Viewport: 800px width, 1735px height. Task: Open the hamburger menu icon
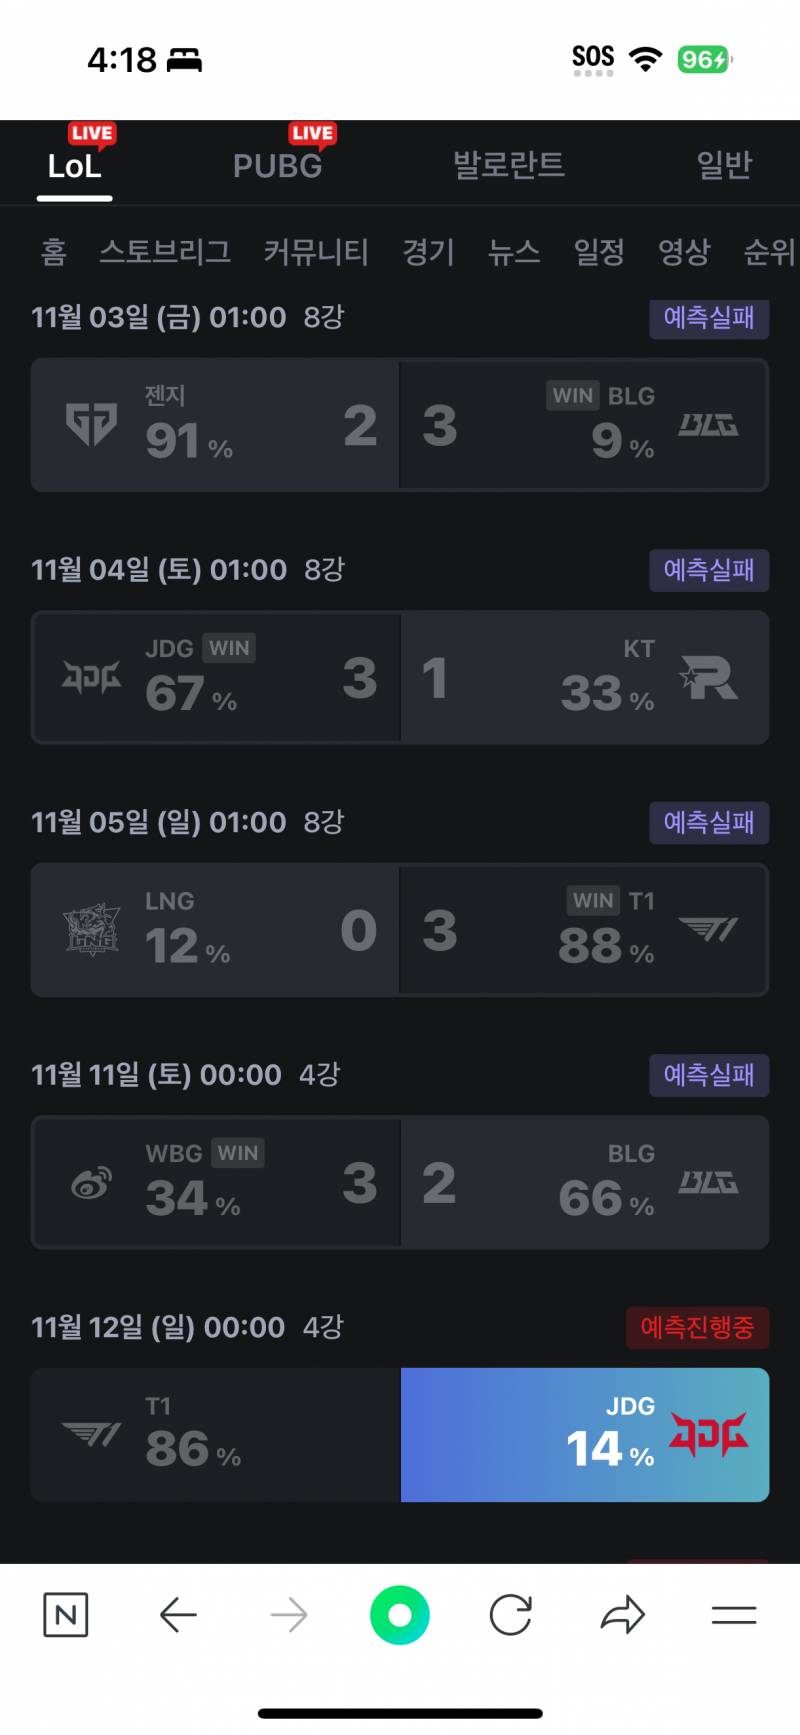(x=733, y=1614)
